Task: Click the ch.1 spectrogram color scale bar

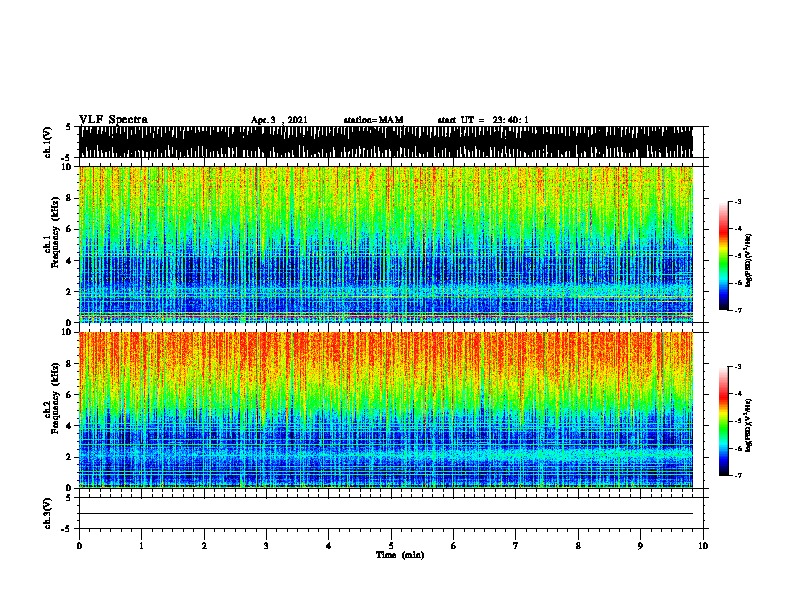Action: [x=724, y=256]
